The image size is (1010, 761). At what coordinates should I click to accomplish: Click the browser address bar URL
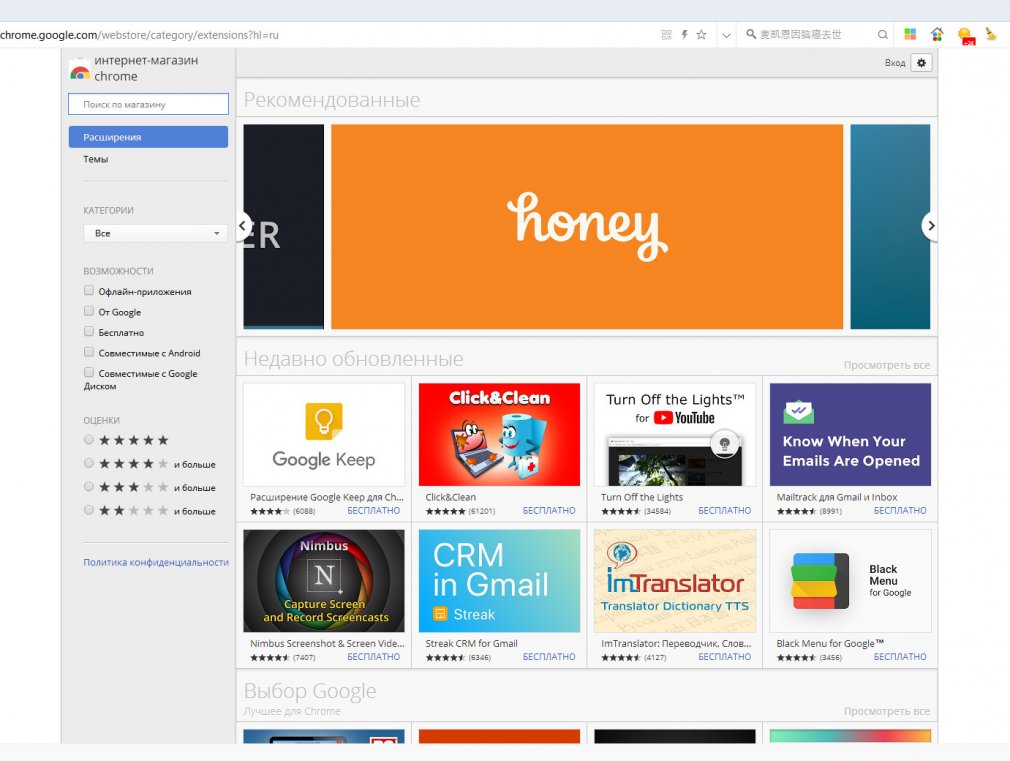tap(139, 35)
